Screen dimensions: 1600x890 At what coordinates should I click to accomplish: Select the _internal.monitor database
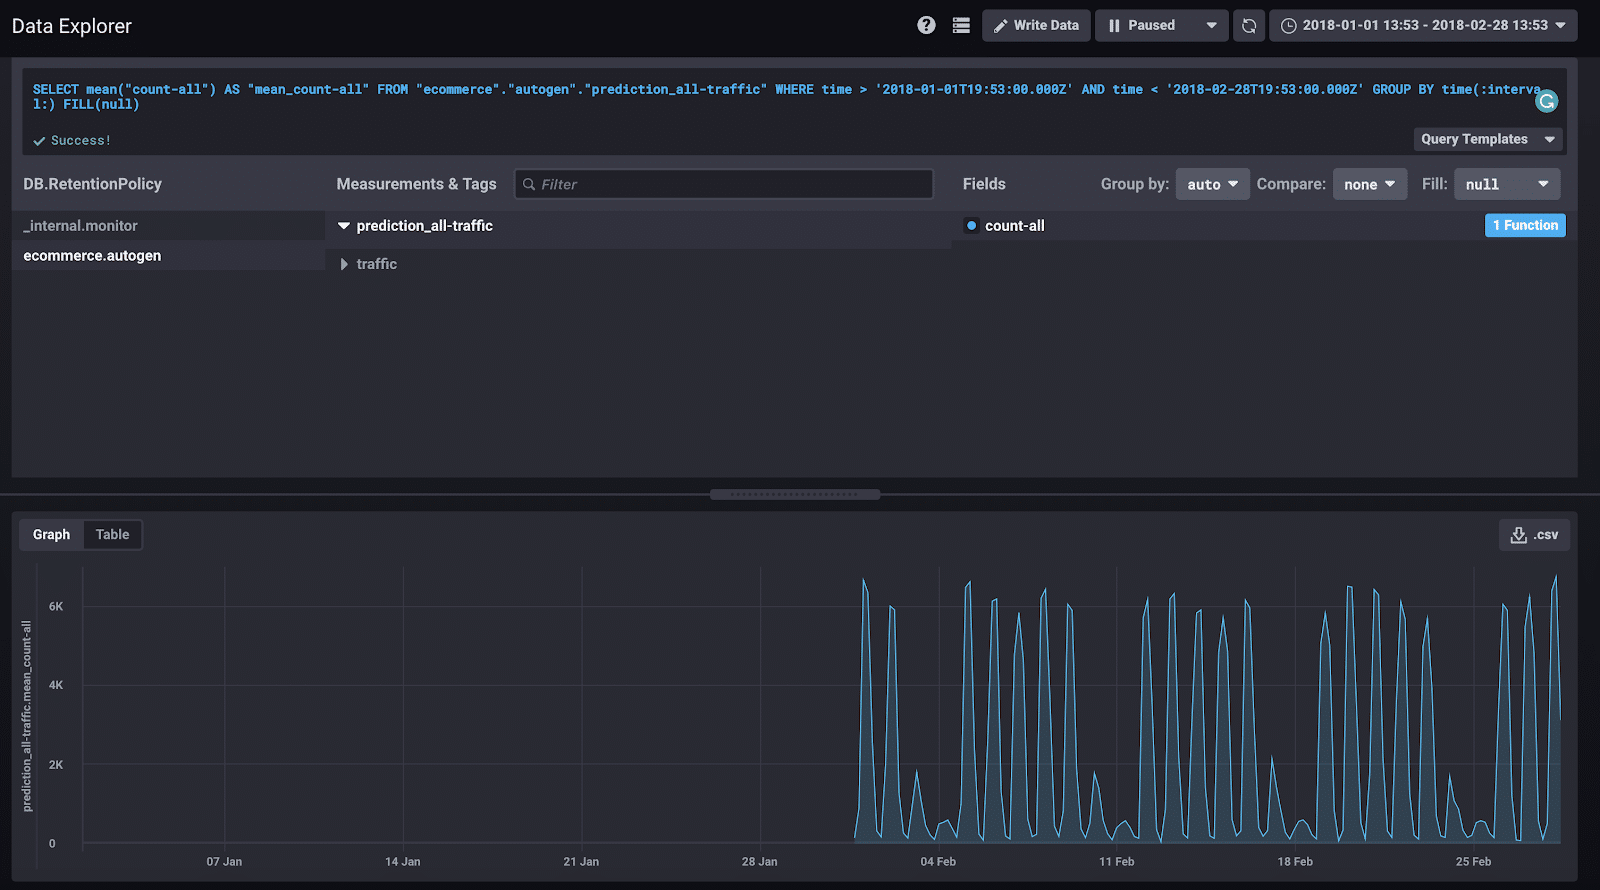coord(81,226)
